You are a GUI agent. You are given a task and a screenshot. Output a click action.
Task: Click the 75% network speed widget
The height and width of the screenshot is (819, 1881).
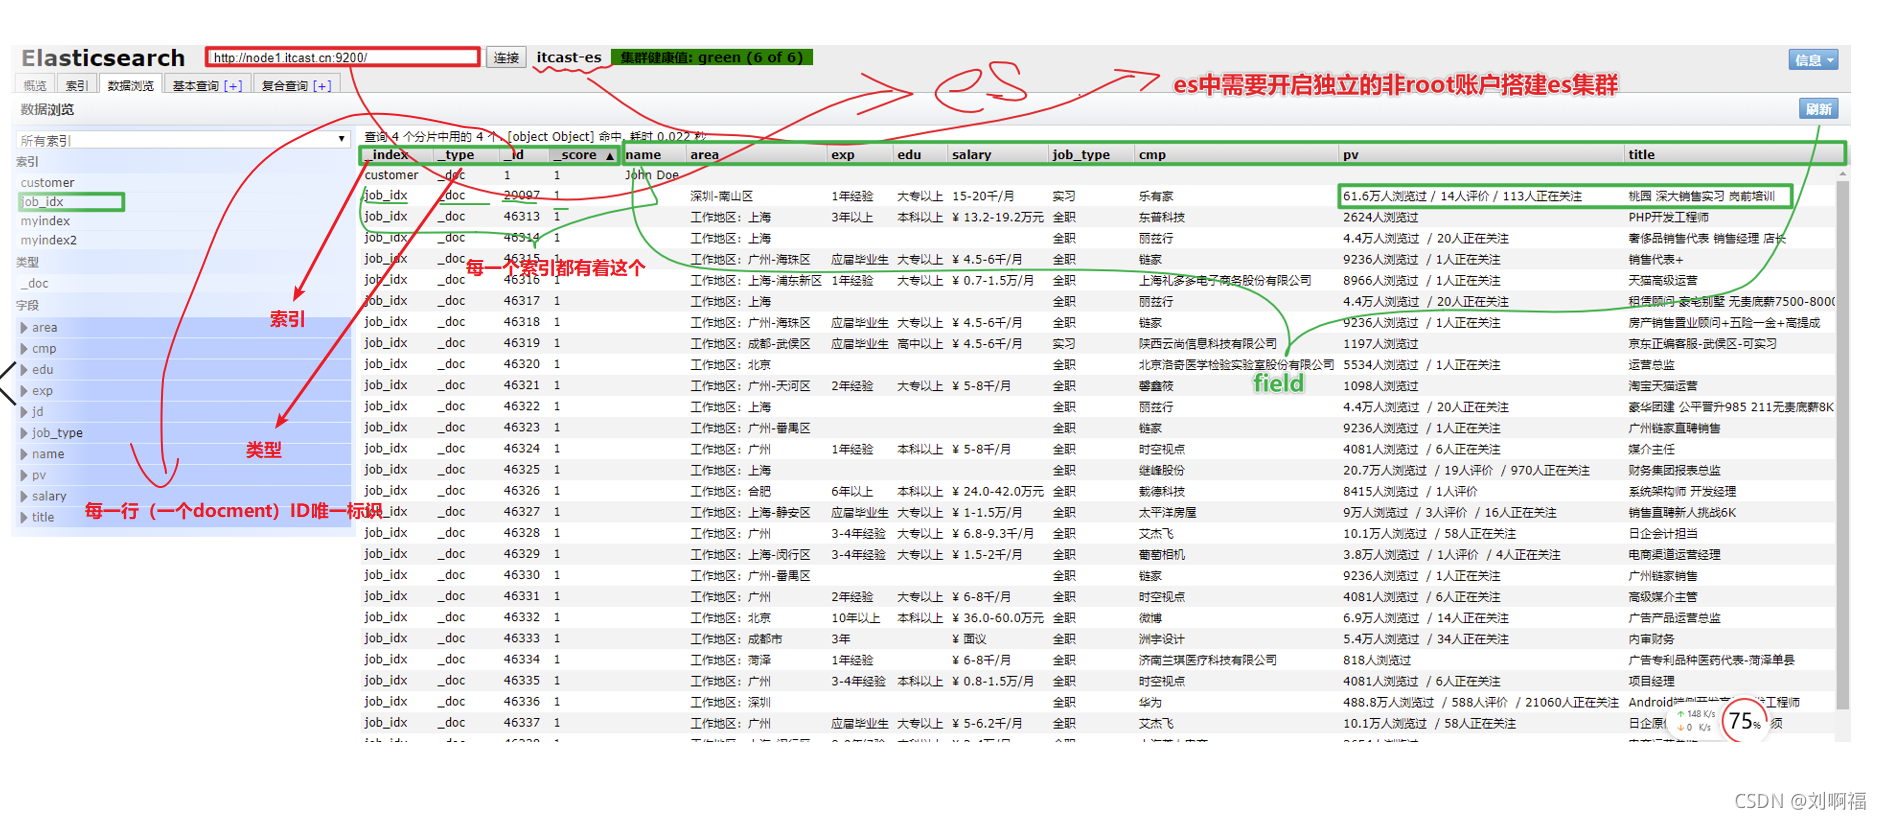tap(1746, 721)
